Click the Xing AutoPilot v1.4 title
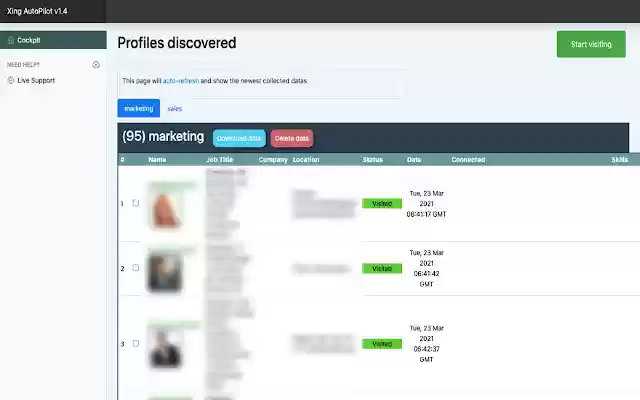This screenshot has width=640, height=400. point(37,11)
